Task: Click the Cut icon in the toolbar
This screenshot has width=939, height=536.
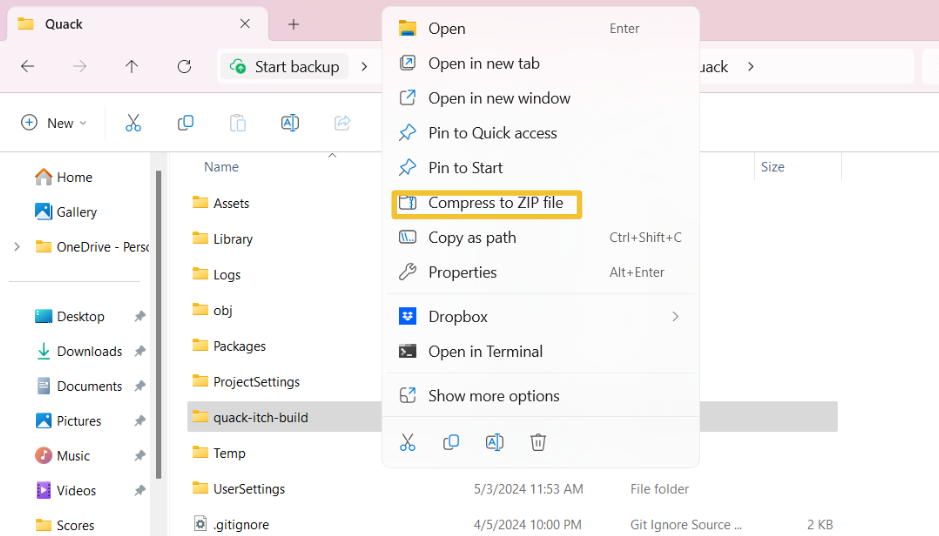Action: pos(133,123)
